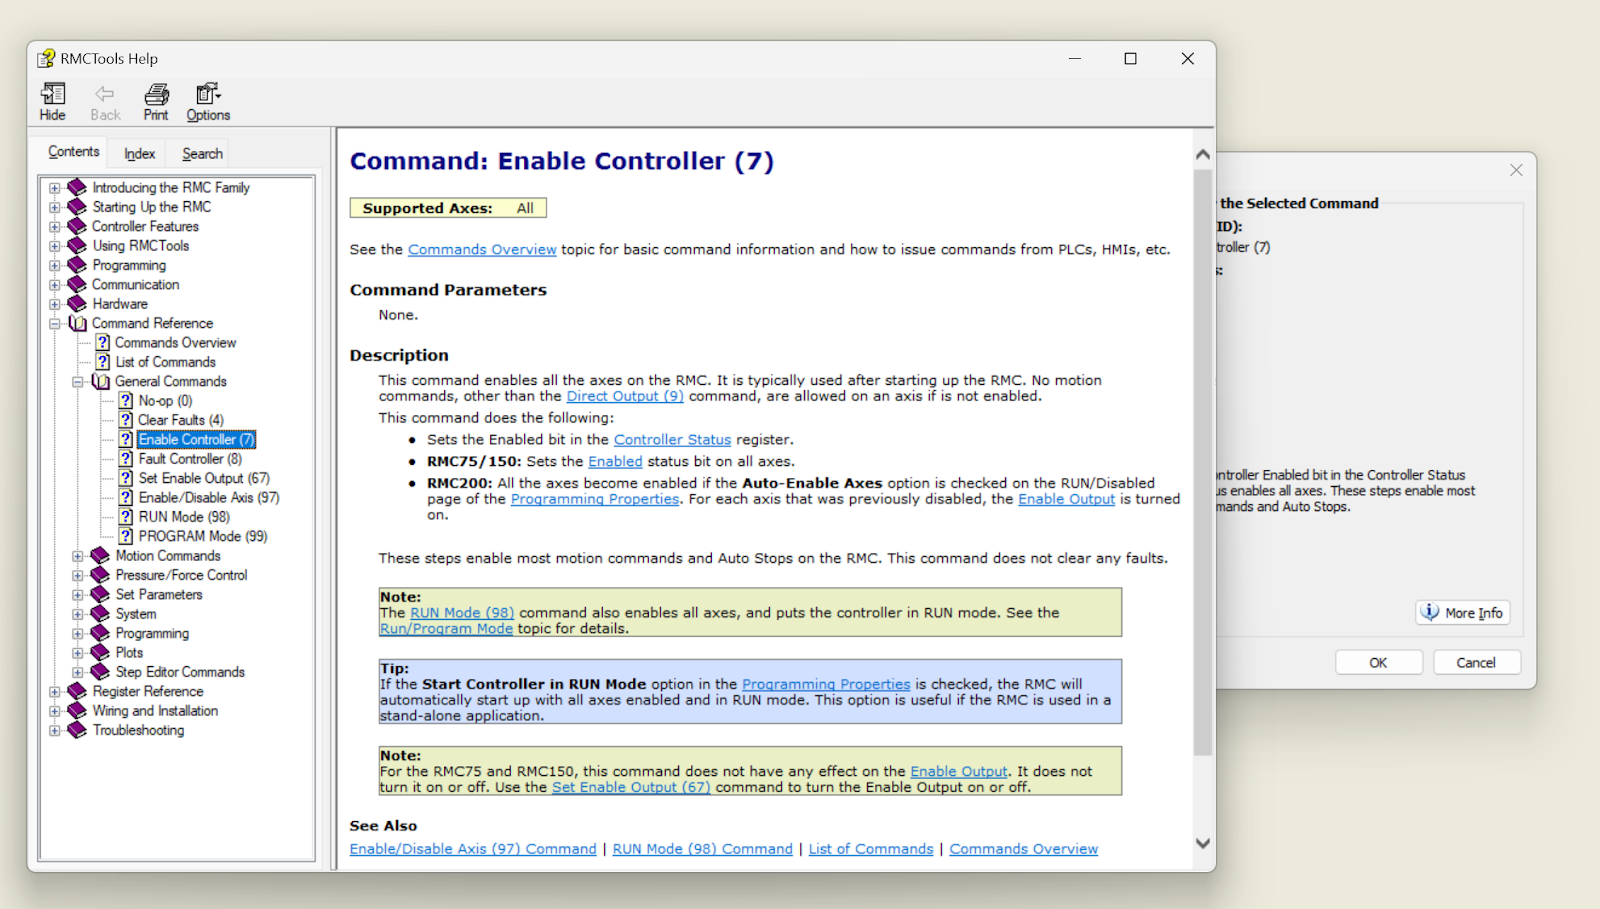Select Programming under Command Reference

(152, 634)
